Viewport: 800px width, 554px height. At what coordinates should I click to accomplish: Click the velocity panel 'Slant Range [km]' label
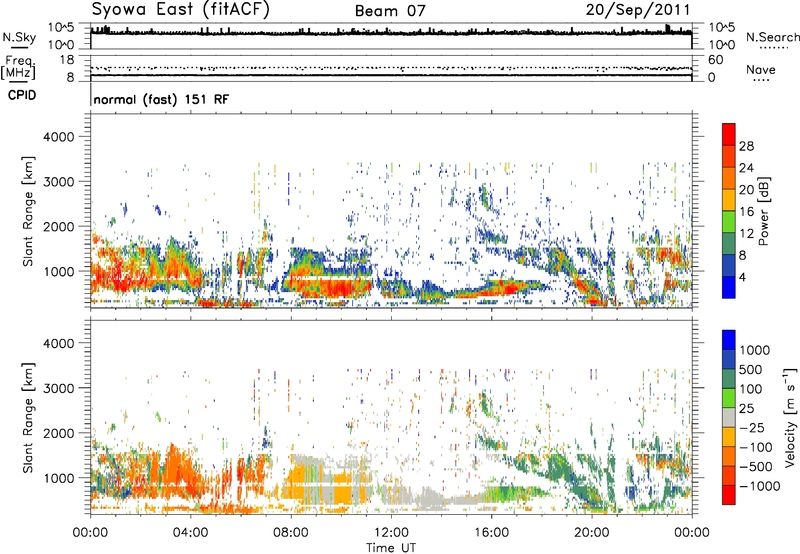click(x=28, y=418)
